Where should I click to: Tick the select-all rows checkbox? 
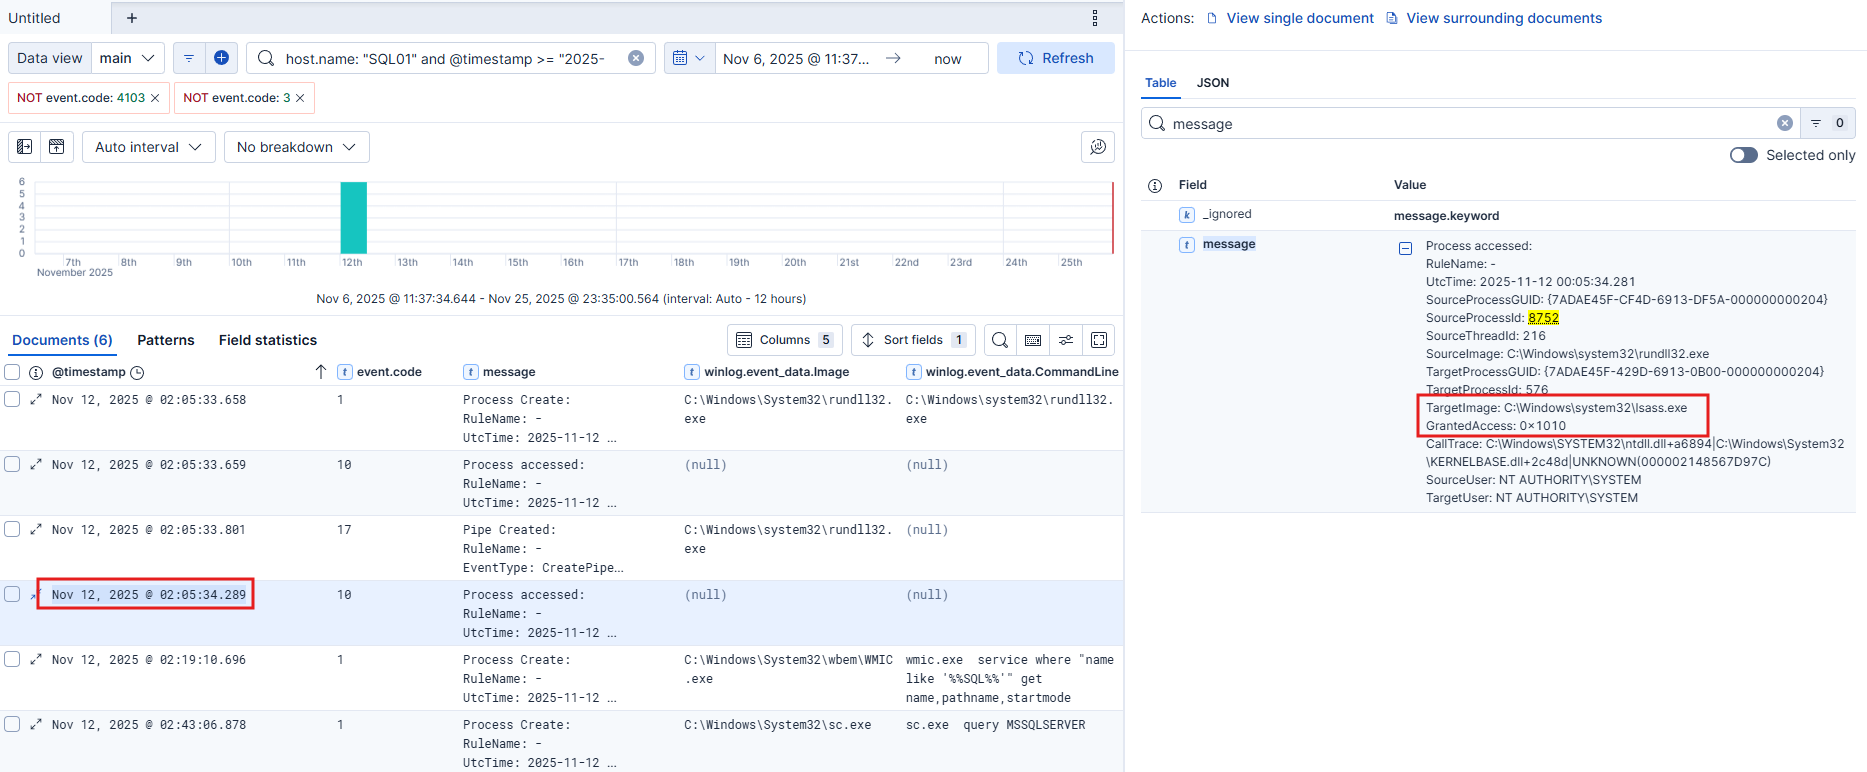pos(12,372)
